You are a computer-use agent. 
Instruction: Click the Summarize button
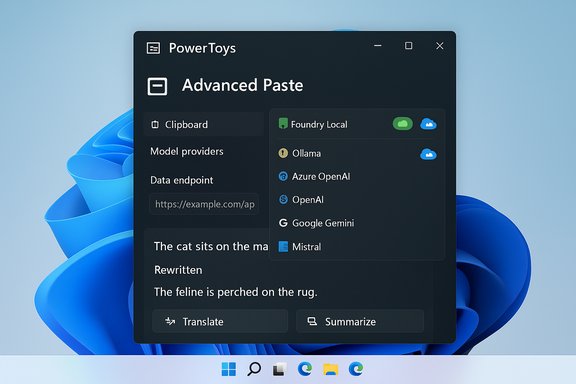(x=360, y=322)
